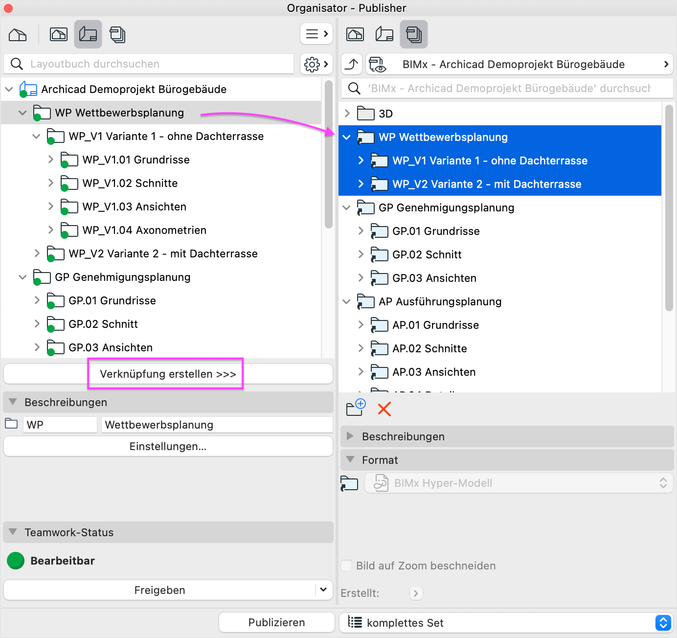
Task: Click the new folder icon with plus
Action: tap(356, 408)
